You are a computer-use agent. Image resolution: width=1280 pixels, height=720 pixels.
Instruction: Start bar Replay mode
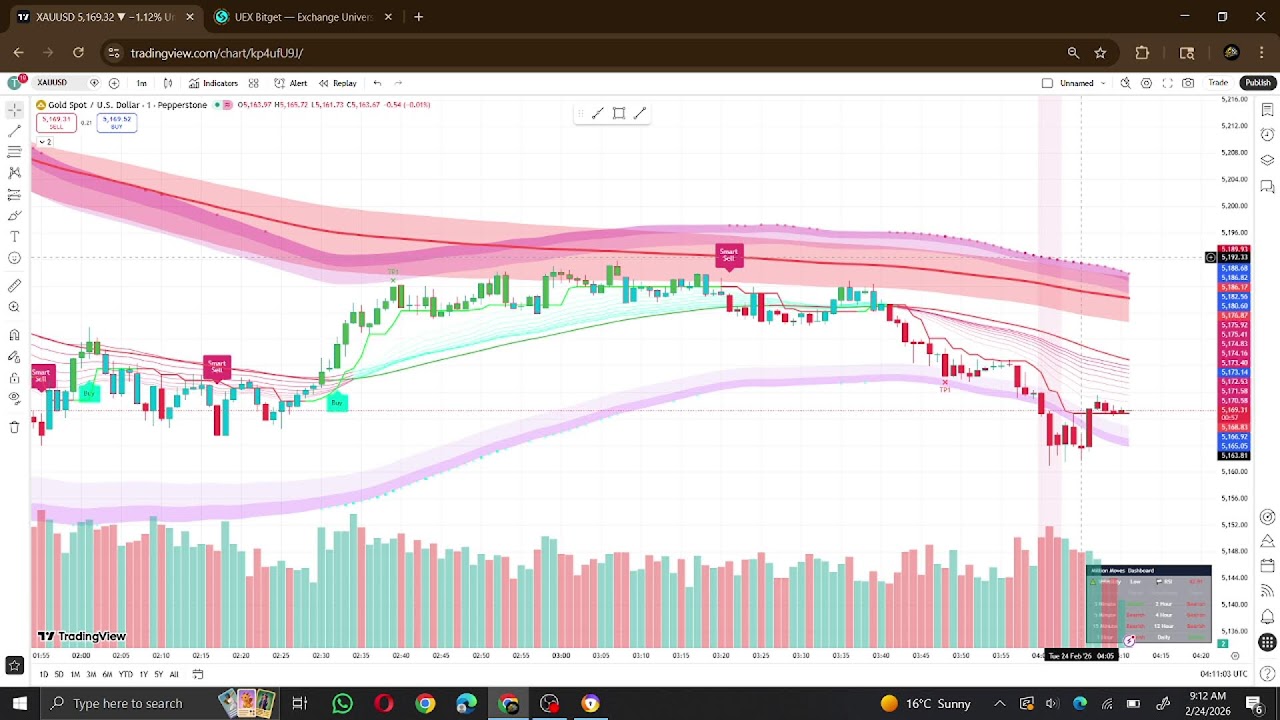pos(338,83)
